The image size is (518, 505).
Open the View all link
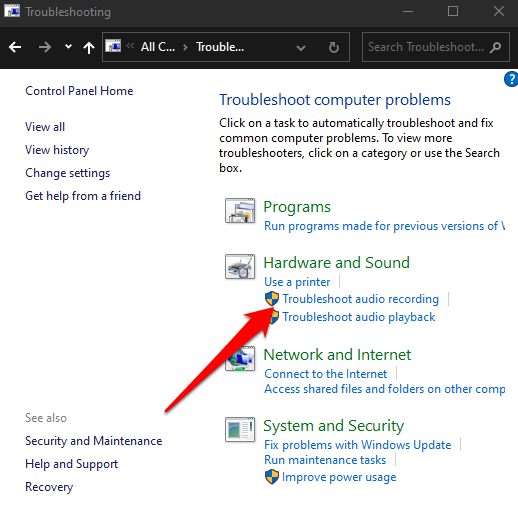click(45, 127)
